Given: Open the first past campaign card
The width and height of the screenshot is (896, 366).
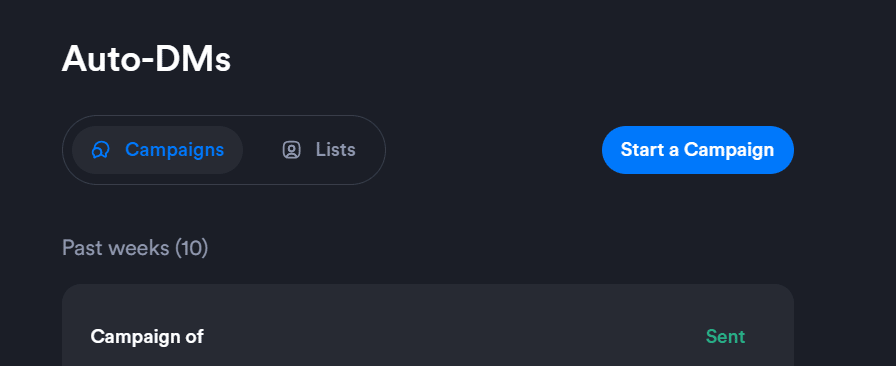Looking at the screenshot, I should (427, 325).
